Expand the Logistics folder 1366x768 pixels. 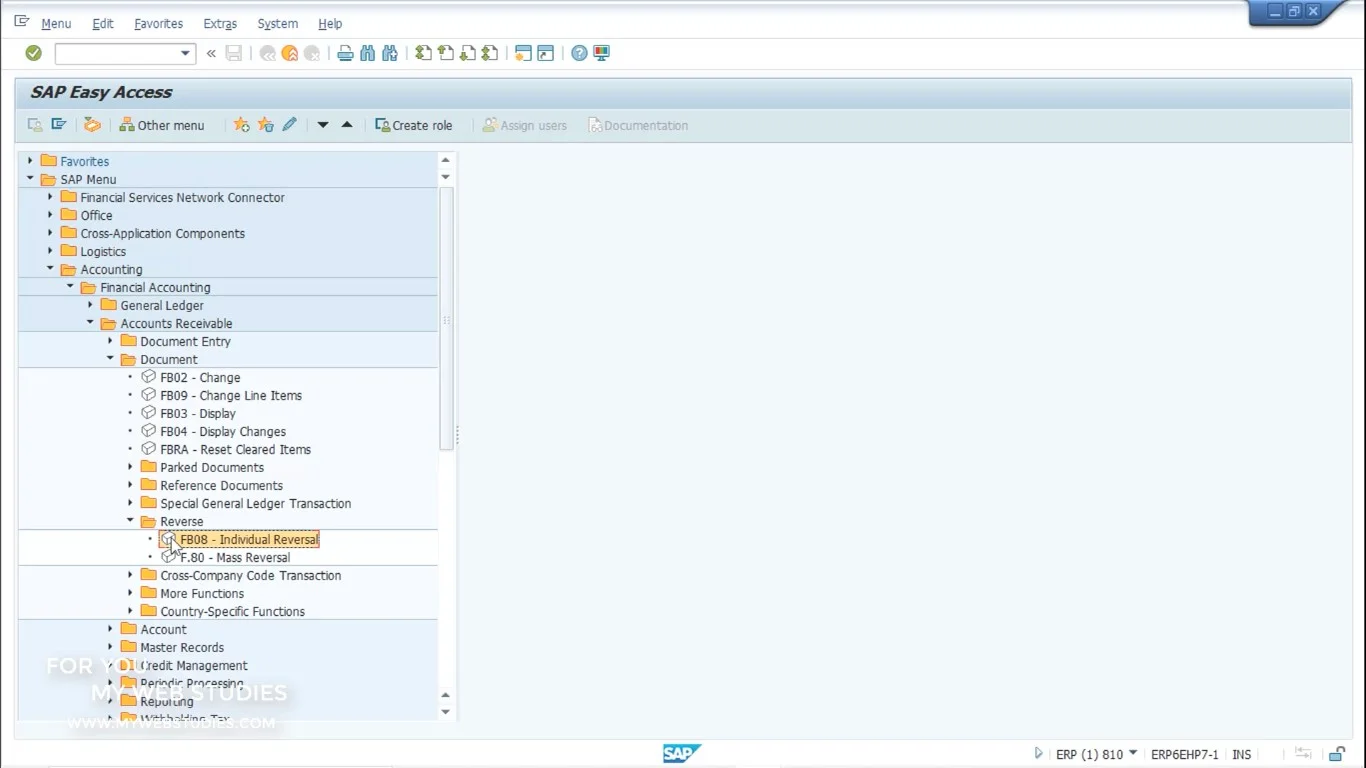point(50,251)
